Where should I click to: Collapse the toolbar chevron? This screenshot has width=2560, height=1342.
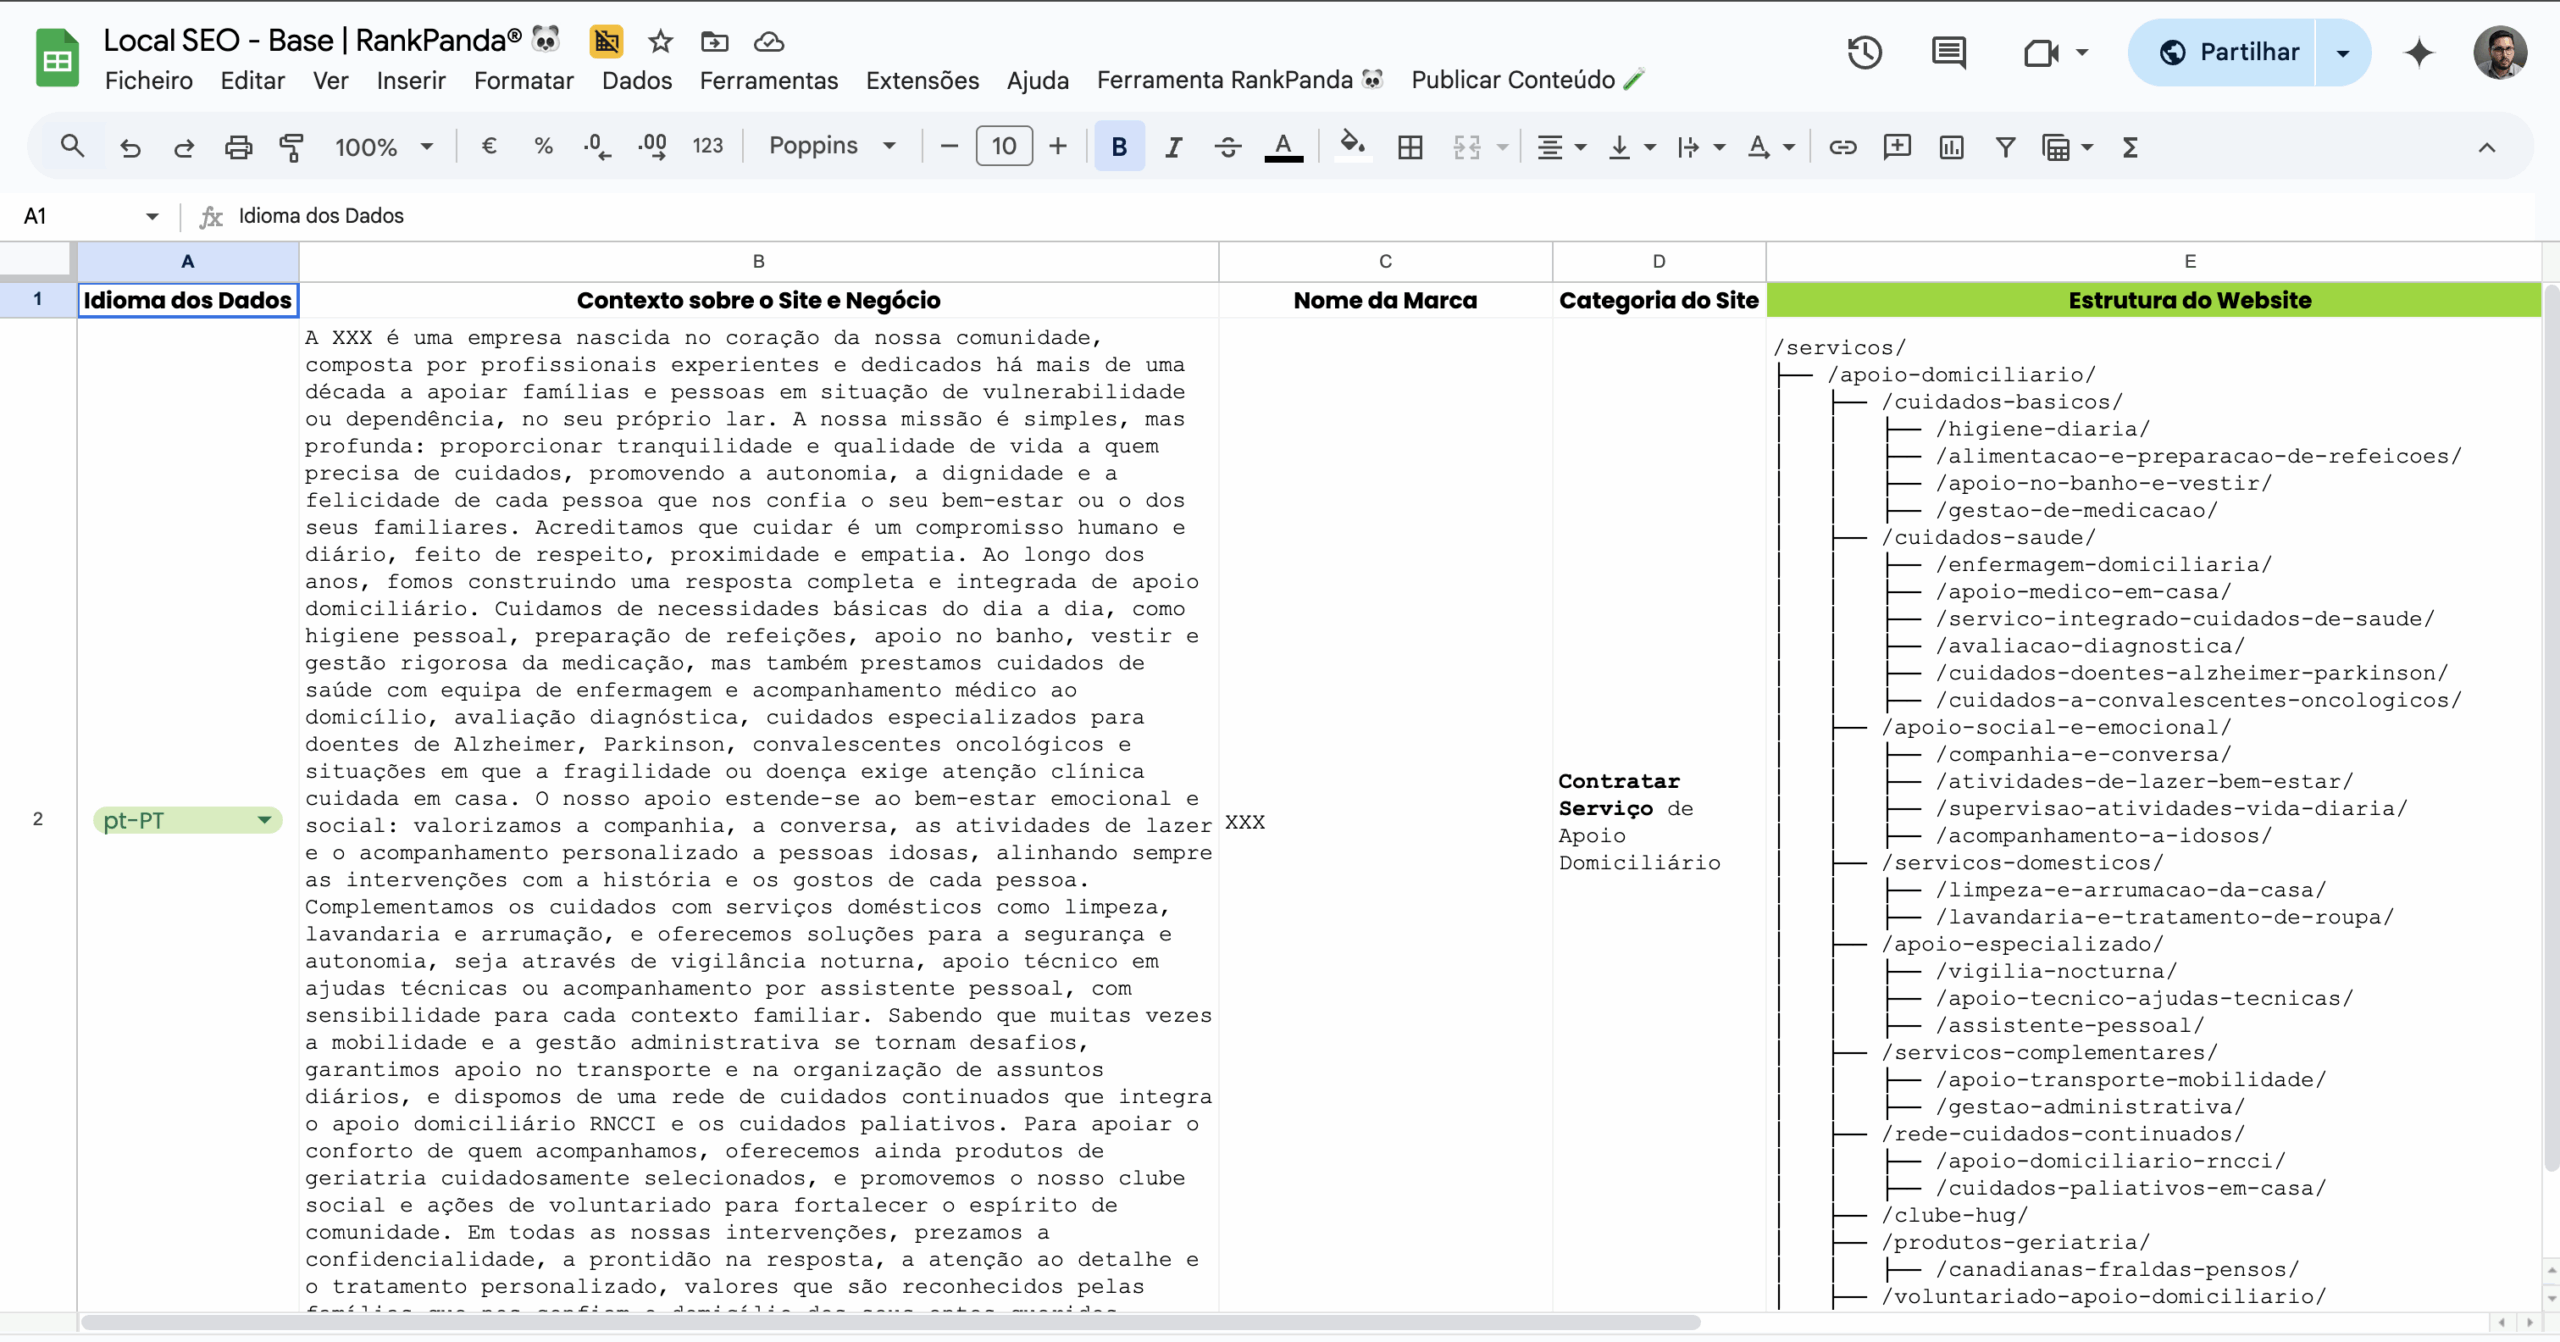coord(2486,147)
